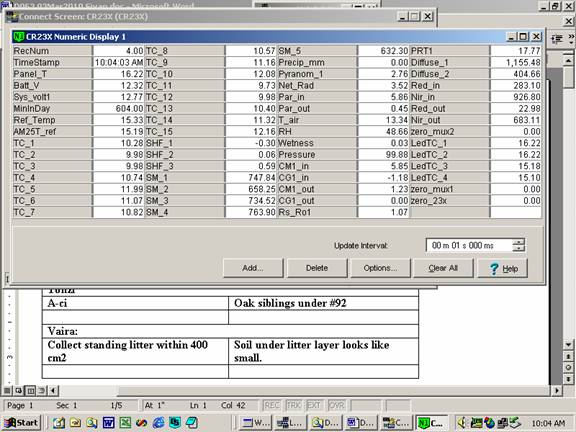Click the A-ci cell in Word table
This screenshot has height=432, width=576.
(x=135, y=303)
